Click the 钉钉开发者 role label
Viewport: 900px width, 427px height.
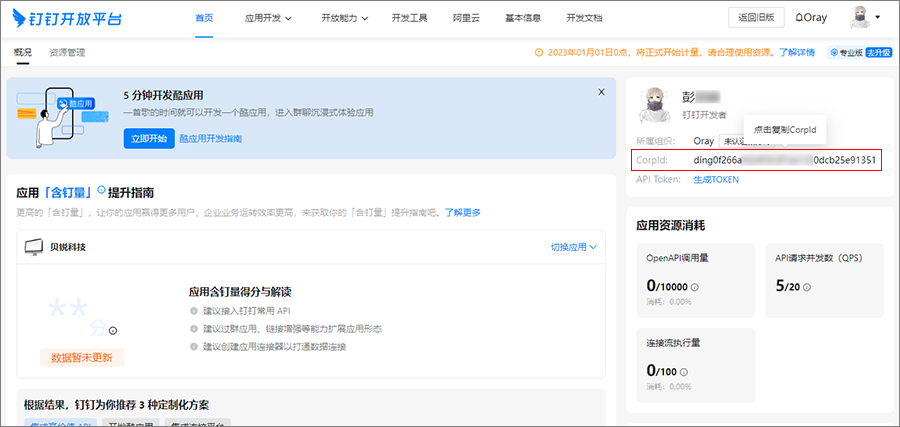pos(704,115)
